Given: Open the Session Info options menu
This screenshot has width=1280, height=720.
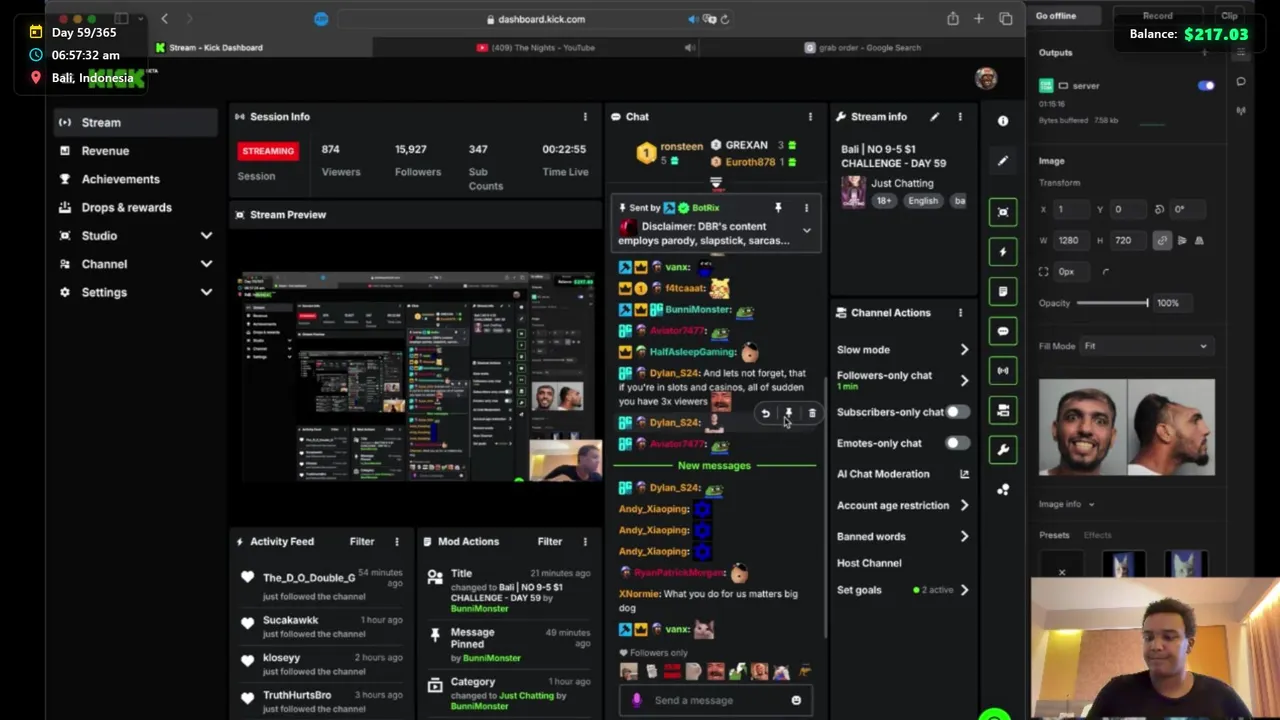Looking at the screenshot, I should (585, 117).
